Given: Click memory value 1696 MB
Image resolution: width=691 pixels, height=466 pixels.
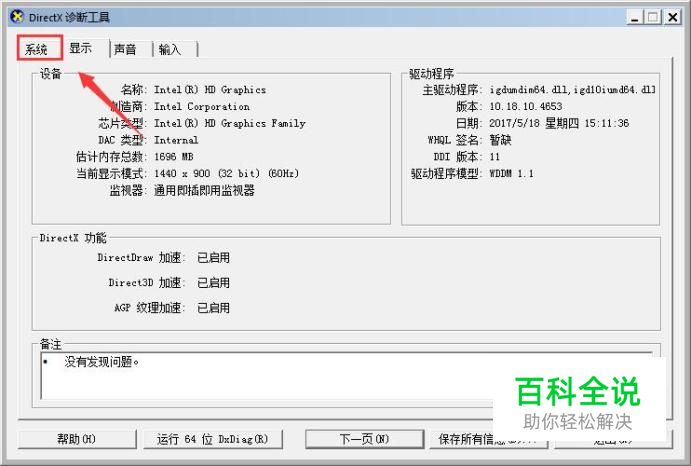Looking at the screenshot, I should click(174, 157).
